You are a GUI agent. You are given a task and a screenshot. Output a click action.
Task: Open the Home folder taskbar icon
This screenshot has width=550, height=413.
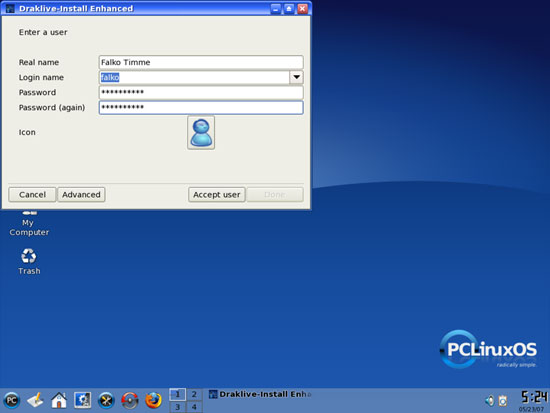coord(59,400)
